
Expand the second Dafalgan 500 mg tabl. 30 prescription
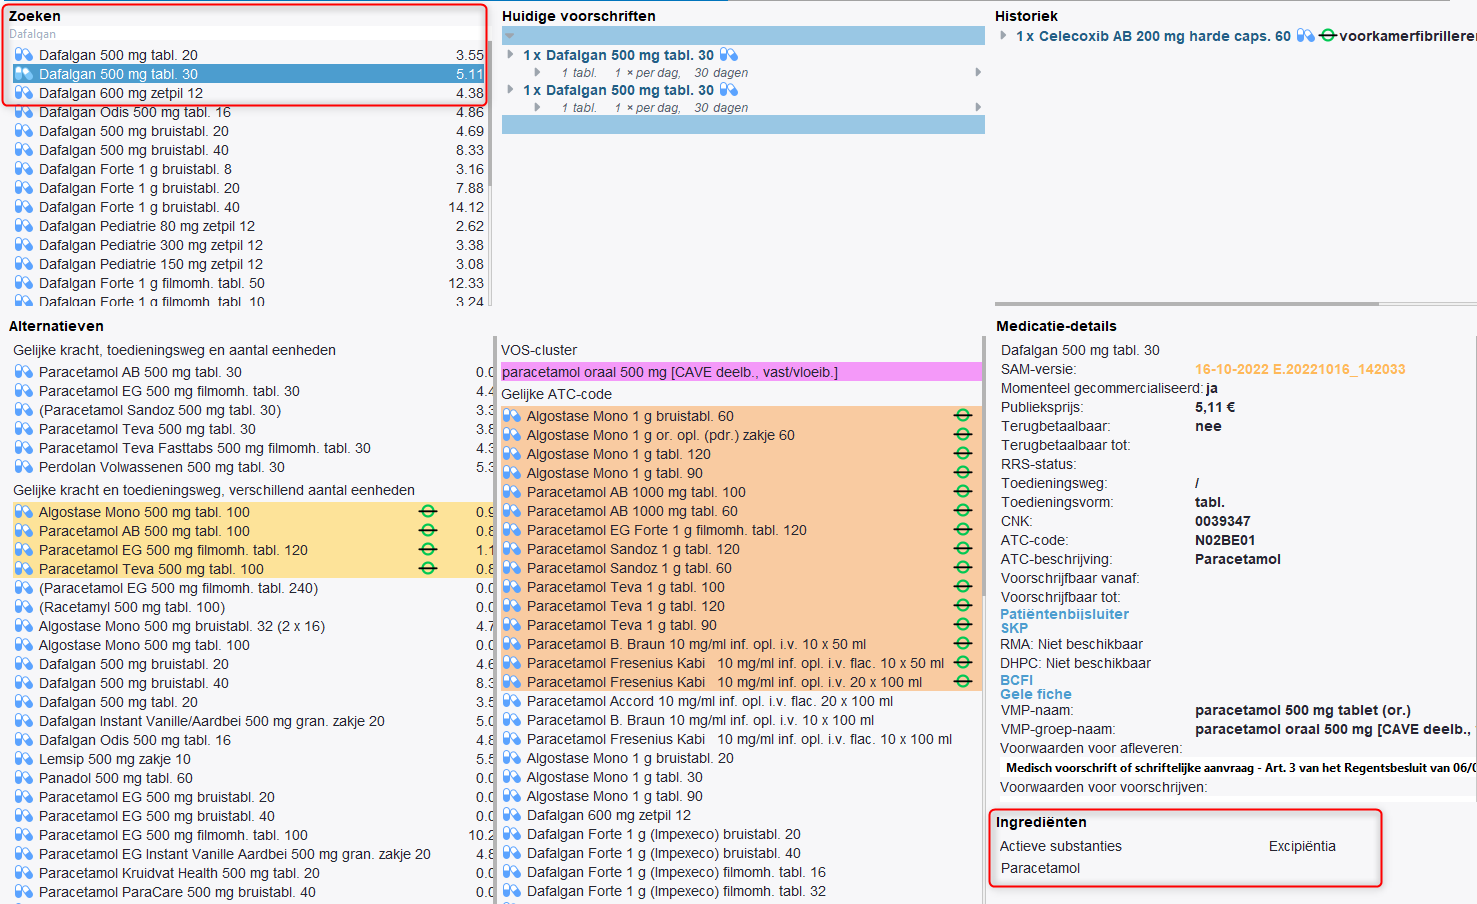click(511, 90)
